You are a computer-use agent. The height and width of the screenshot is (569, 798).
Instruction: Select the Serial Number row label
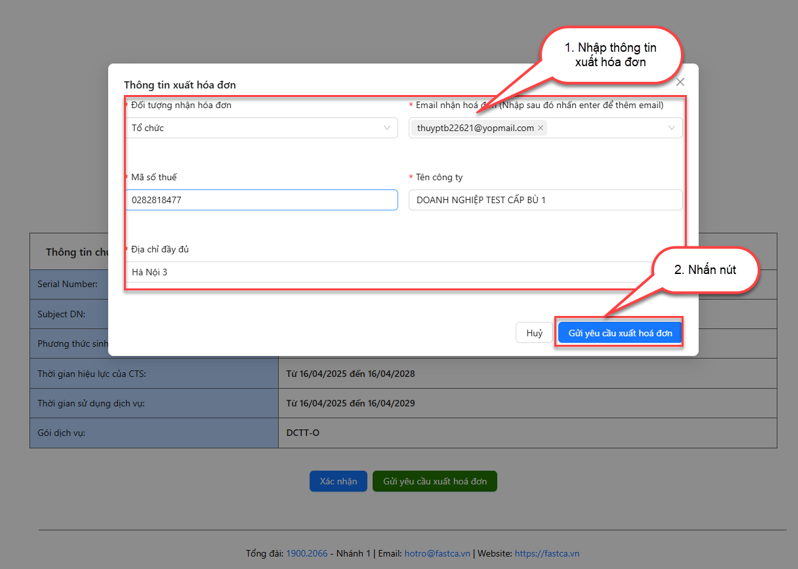tap(68, 284)
